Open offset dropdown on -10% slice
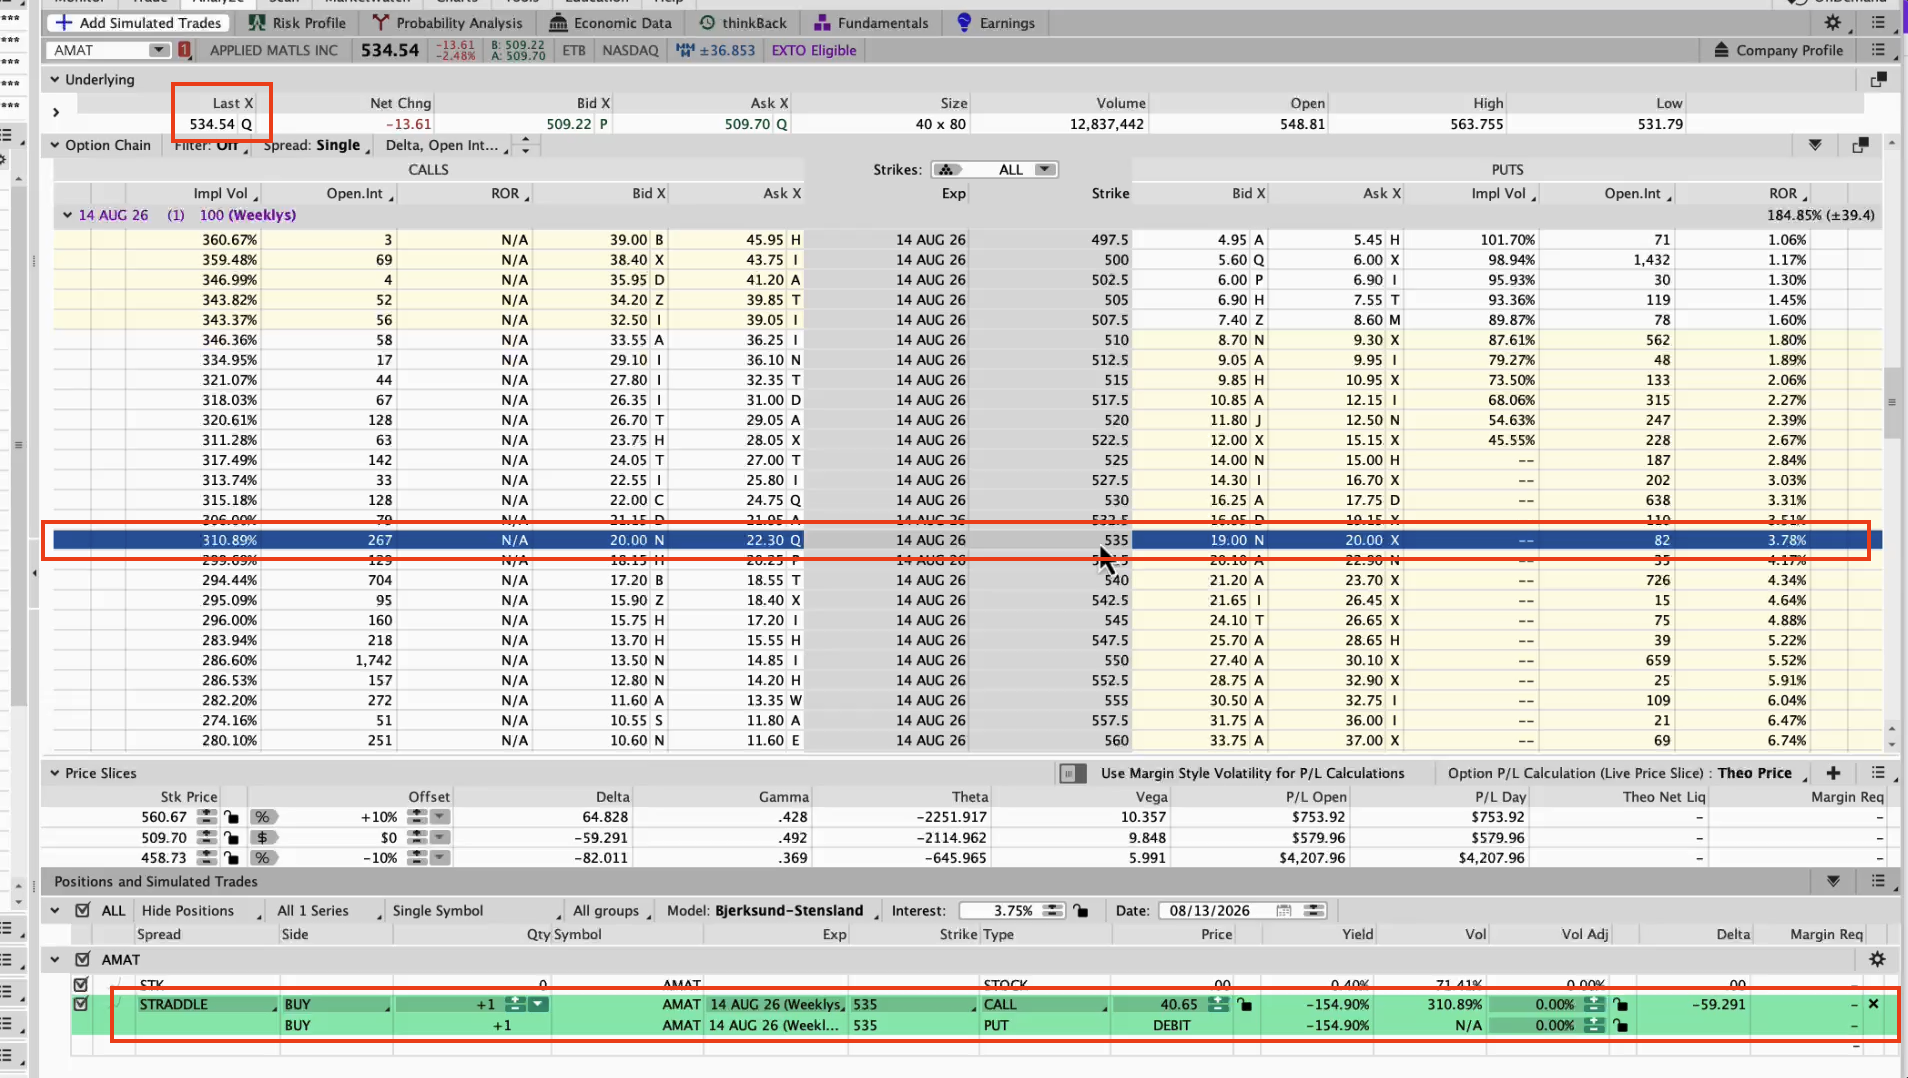The height and width of the screenshot is (1078, 1908). pos(440,858)
